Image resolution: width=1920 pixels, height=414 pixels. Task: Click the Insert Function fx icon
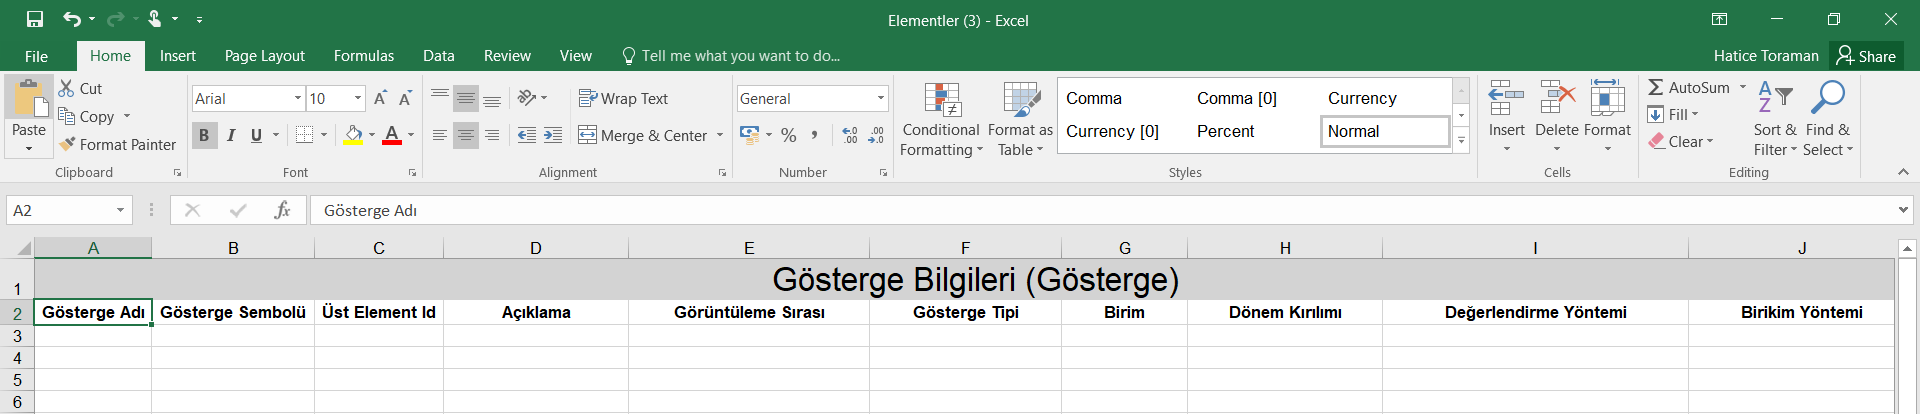pos(282,210)
